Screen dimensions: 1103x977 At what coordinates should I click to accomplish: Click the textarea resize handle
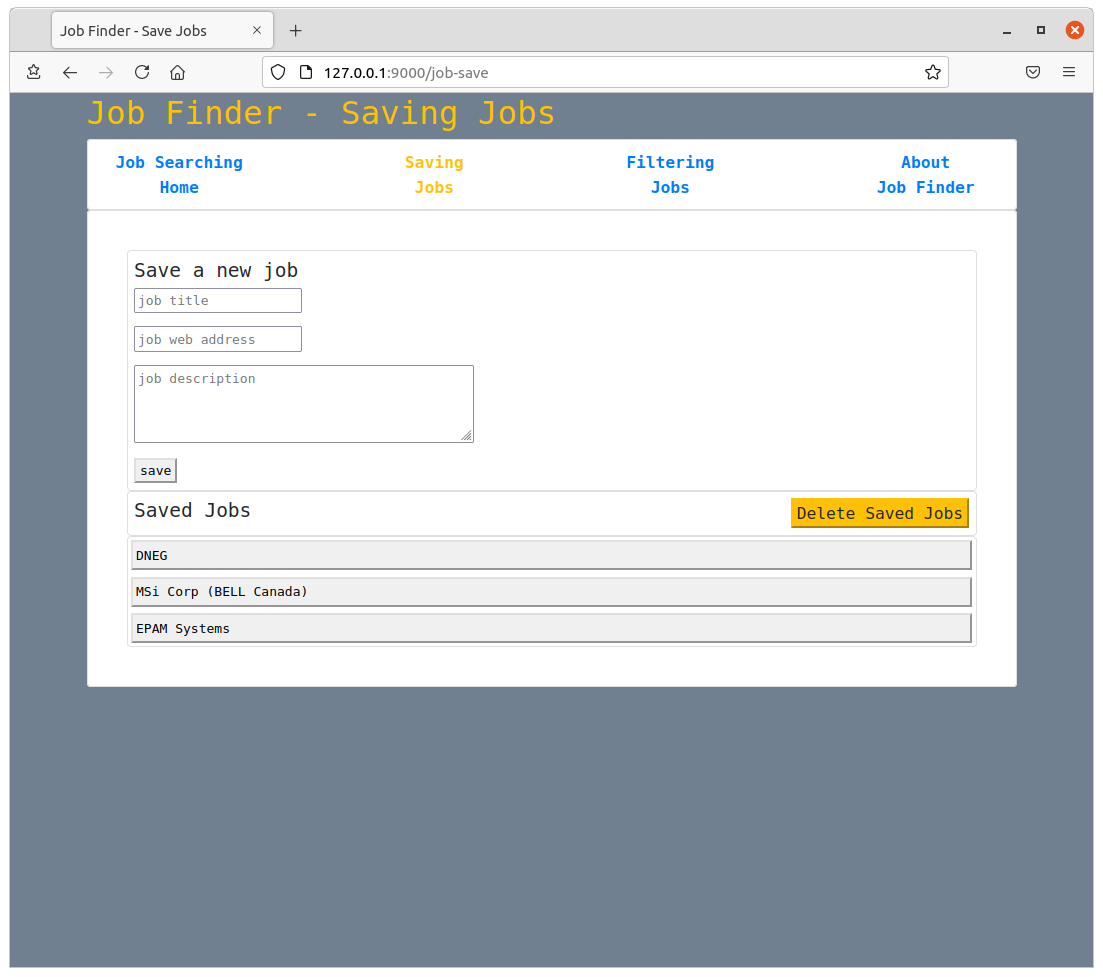[466, 436]
